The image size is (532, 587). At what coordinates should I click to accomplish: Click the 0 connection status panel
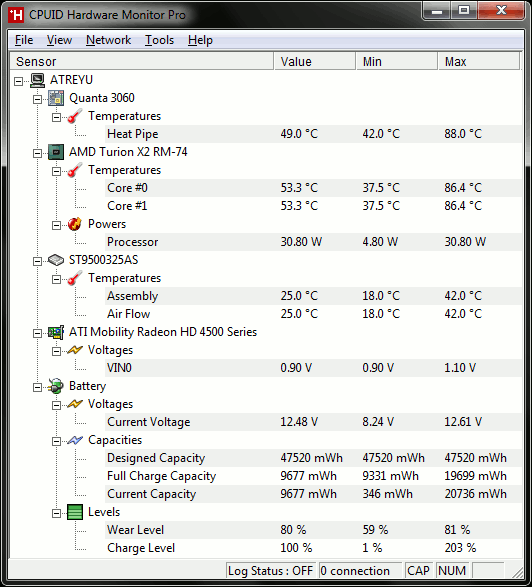360,571
